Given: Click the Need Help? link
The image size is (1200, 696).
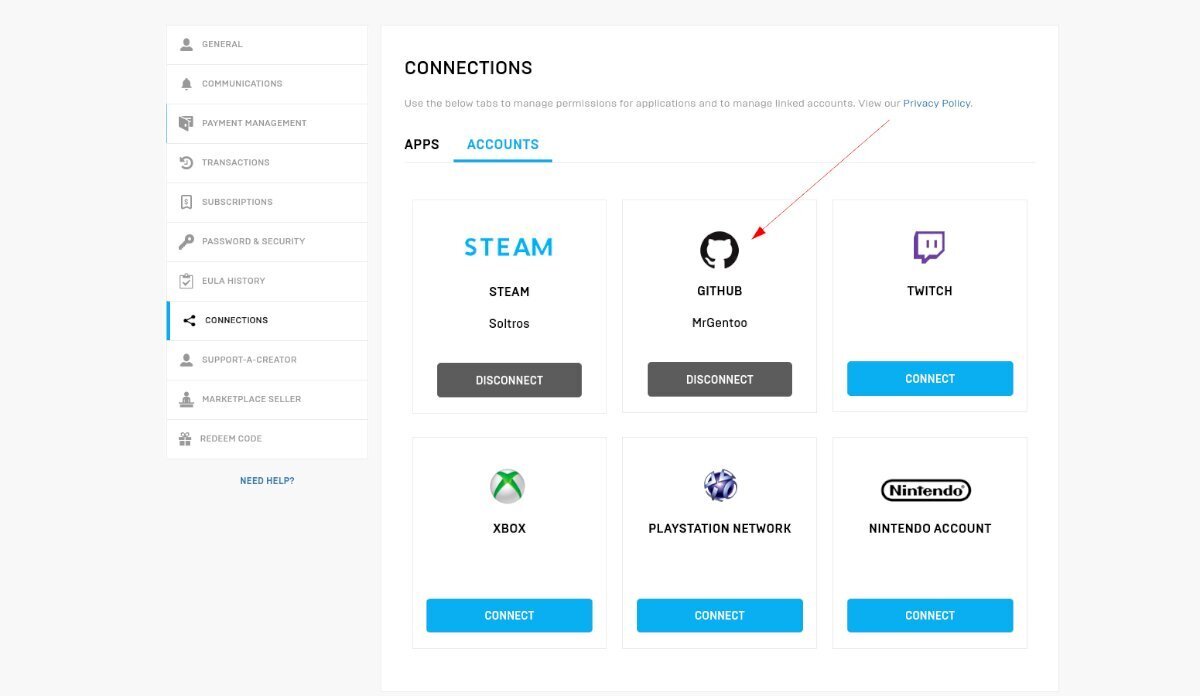Looking at the screenshot, I should coord(267,481).
